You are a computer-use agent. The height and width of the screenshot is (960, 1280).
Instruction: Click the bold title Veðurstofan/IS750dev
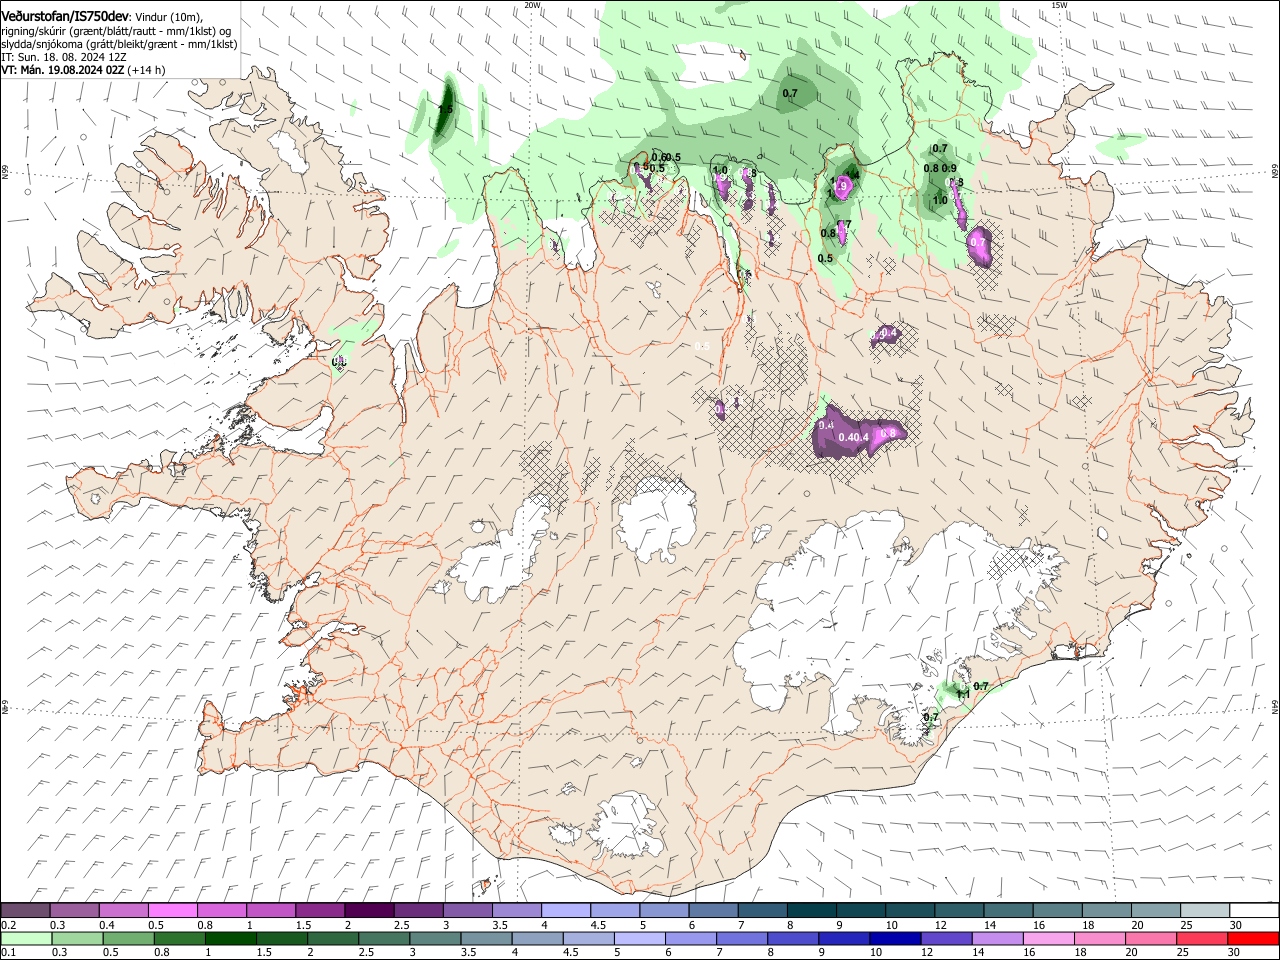65,17
